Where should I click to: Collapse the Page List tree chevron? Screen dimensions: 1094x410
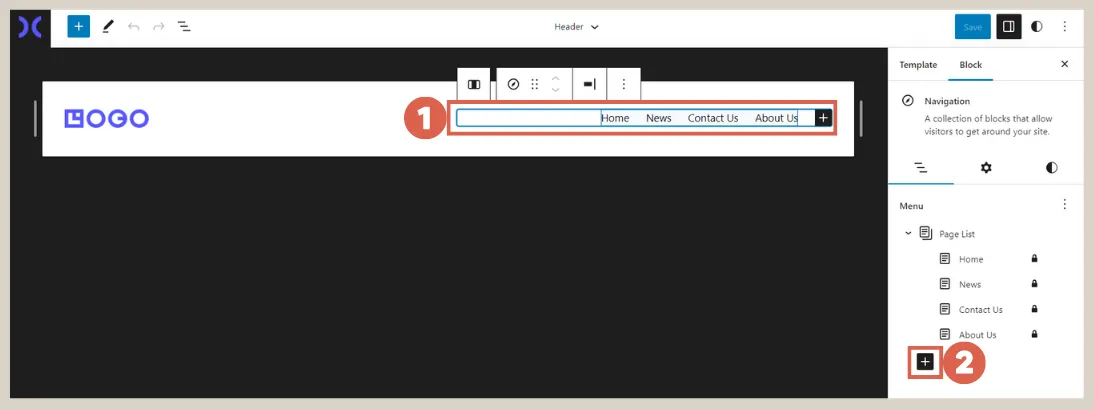point(908,234)
